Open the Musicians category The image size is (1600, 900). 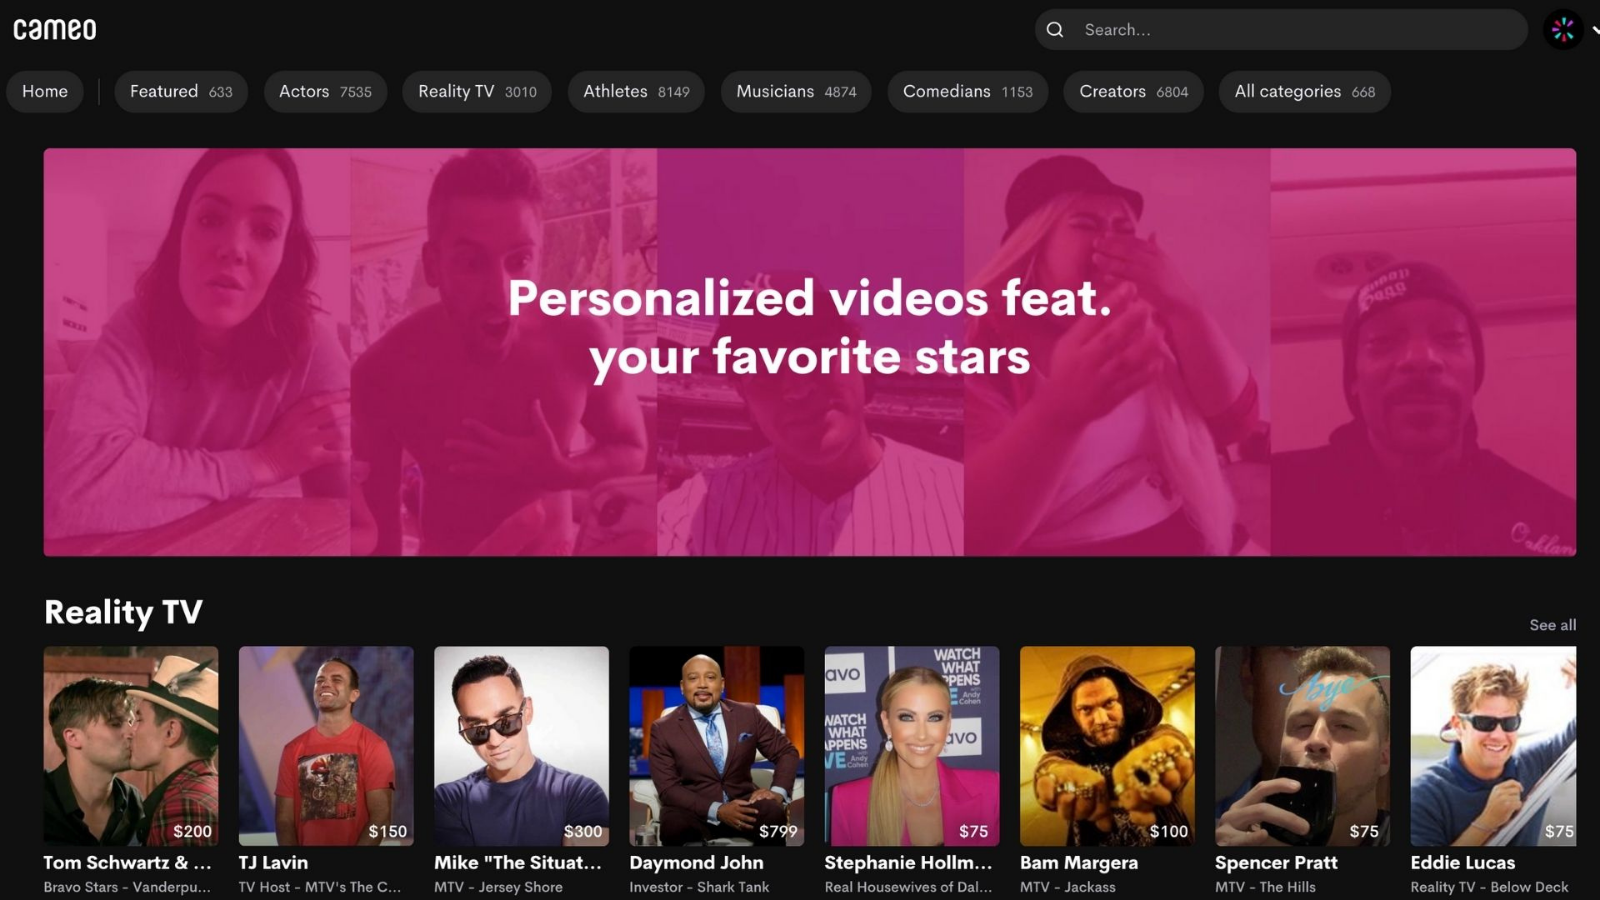coord(796,92)
